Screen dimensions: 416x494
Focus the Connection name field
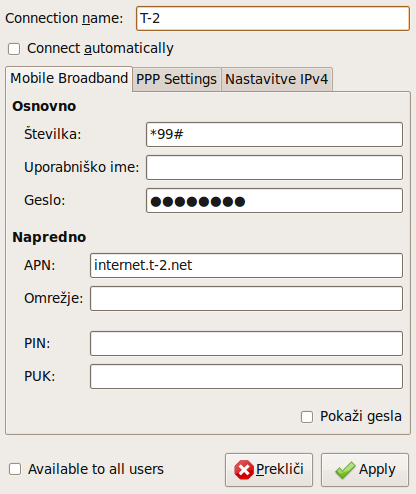pyautogui.click(x=273, y=18)
